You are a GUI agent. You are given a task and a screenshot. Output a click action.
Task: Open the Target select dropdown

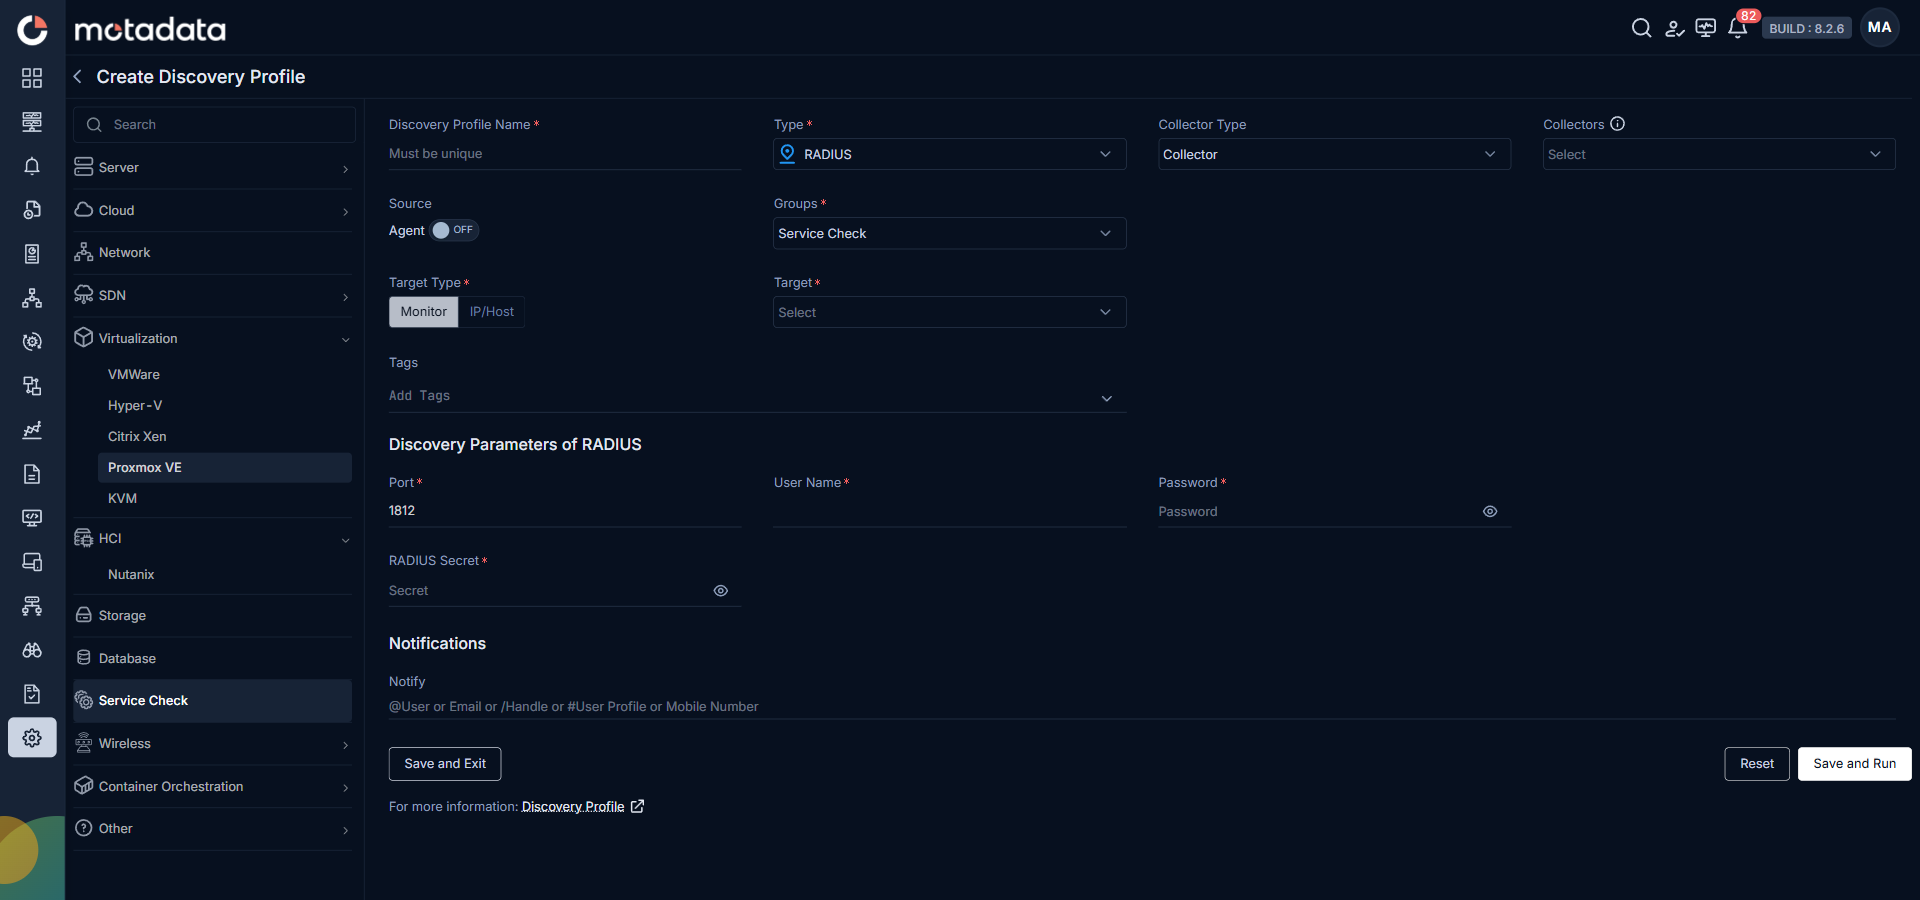point(950,312)
